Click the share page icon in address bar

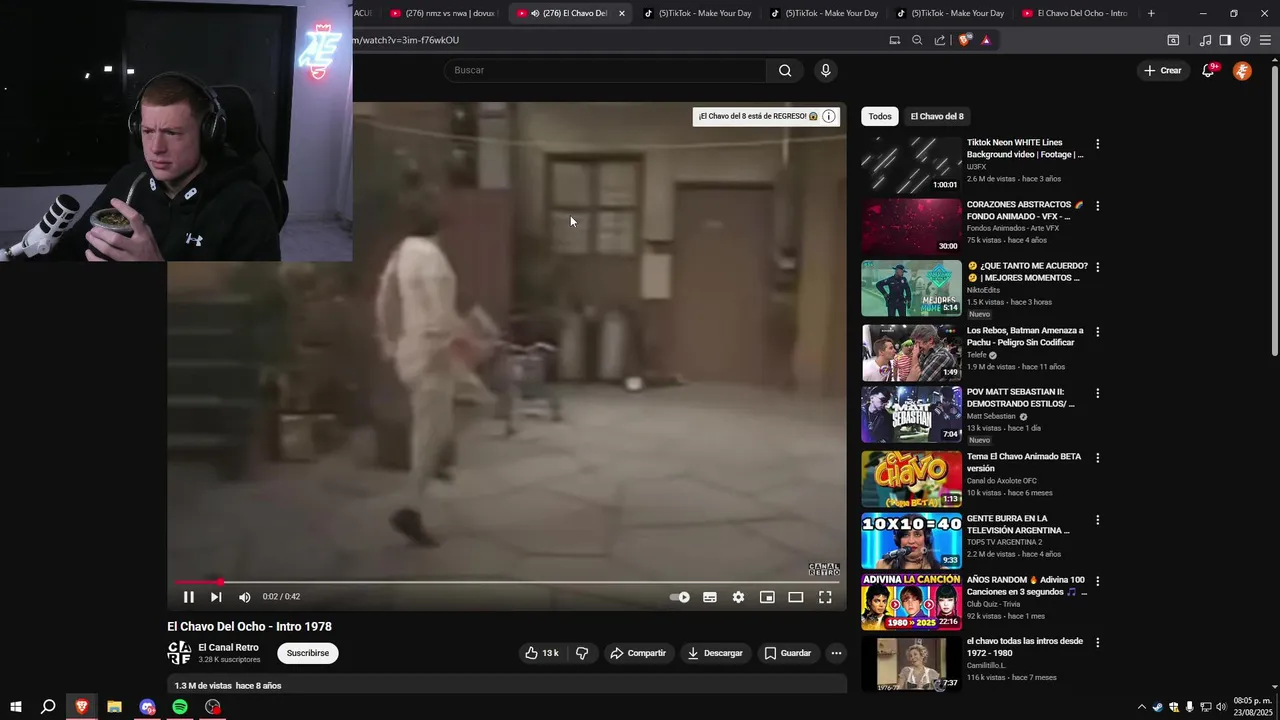940,40
